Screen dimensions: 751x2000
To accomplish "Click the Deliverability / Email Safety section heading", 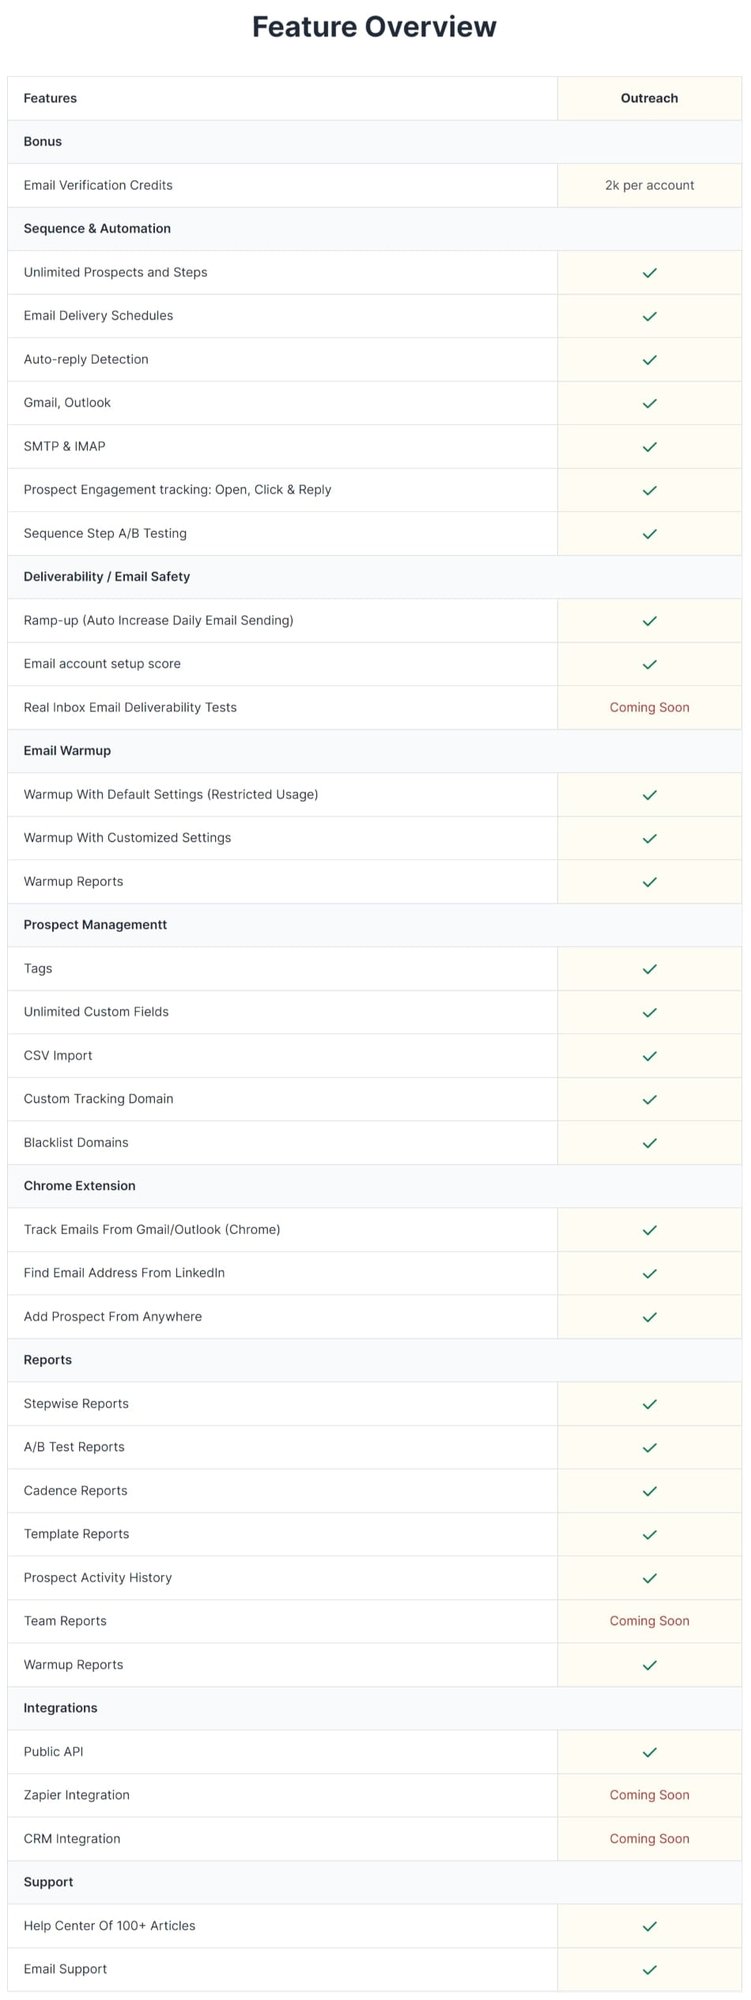I will [x=107, y=577].
